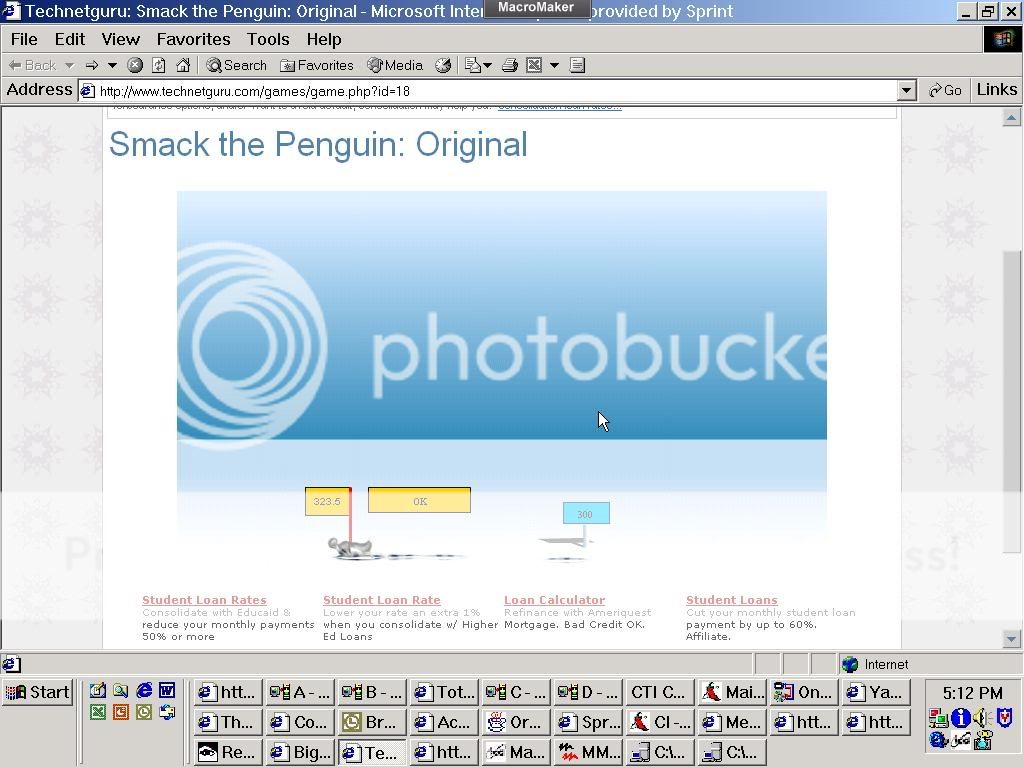This screenshot has width=1024, height=768.
Task: Click the Discuss toolbar icon
Action: coord(577,65)
